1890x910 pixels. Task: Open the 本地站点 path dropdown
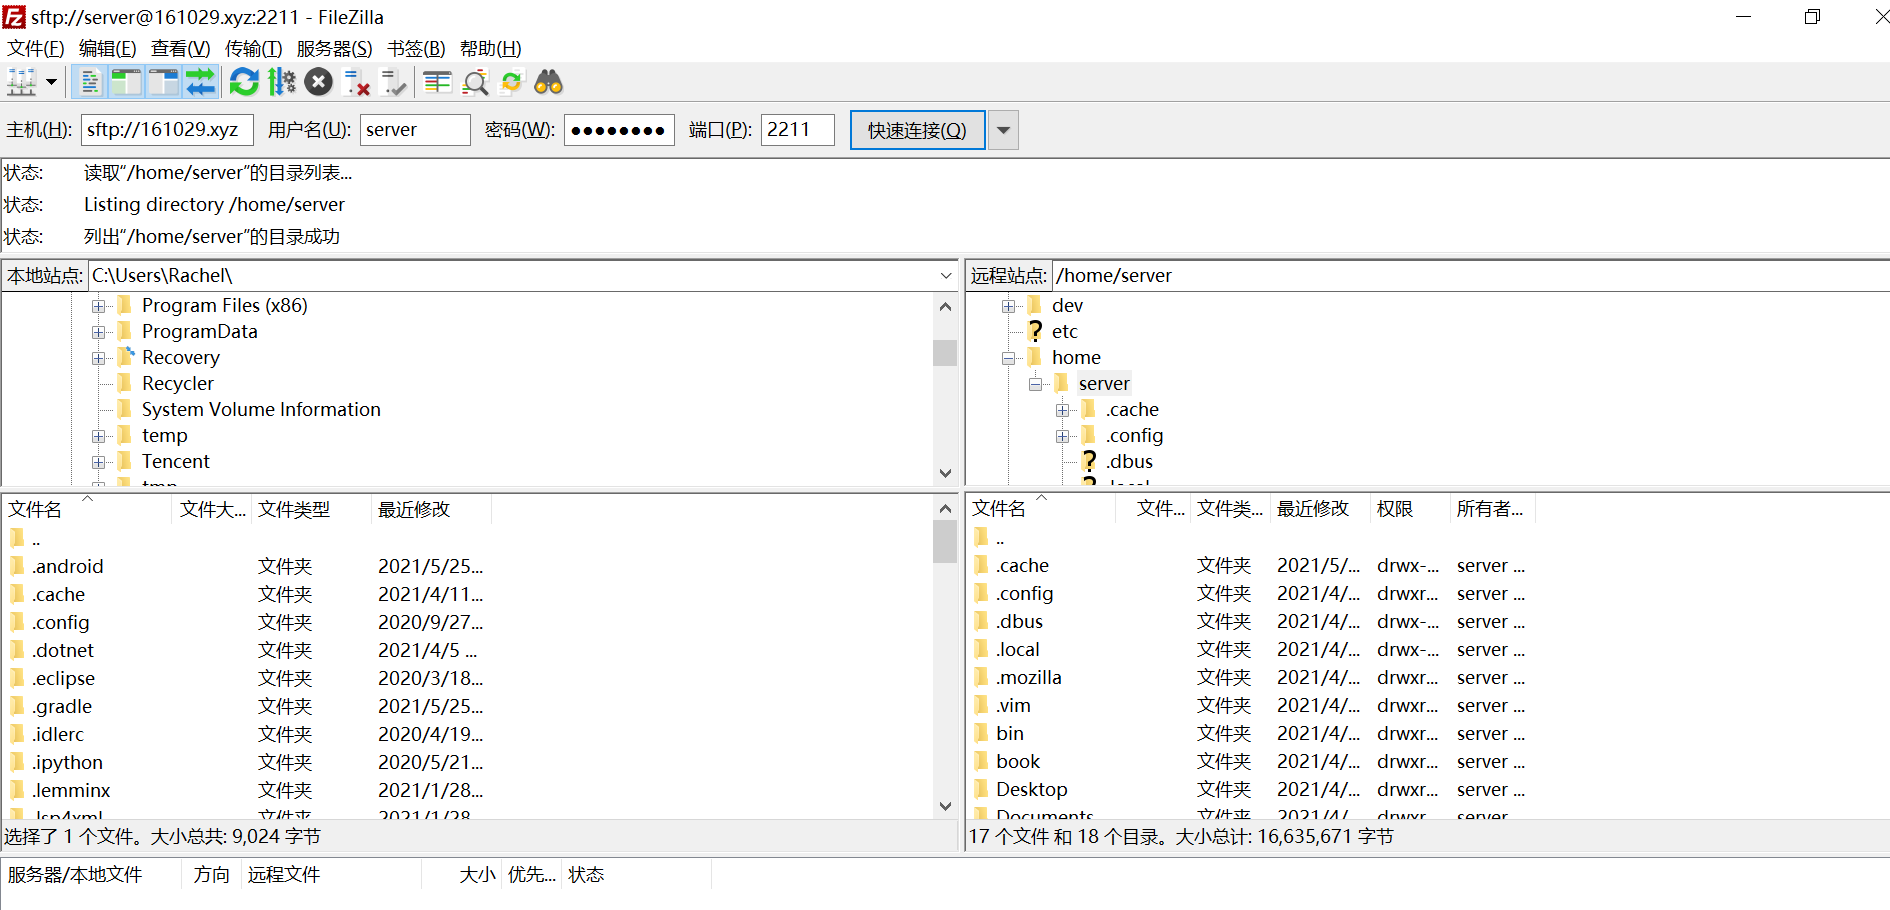(946, 275)
